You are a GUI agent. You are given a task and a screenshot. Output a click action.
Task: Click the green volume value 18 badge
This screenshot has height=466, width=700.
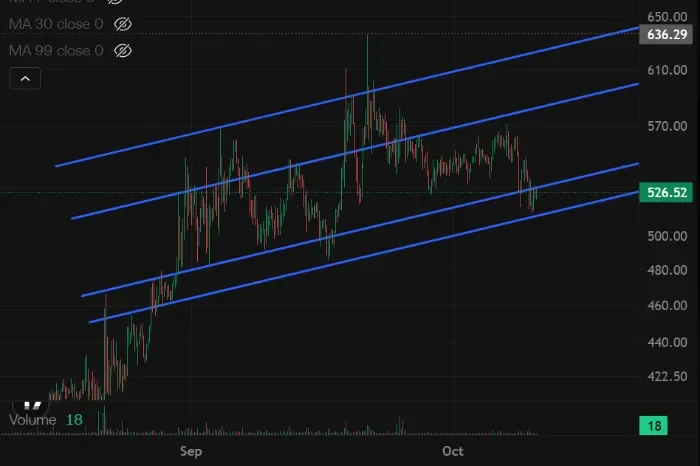[654, 425]
